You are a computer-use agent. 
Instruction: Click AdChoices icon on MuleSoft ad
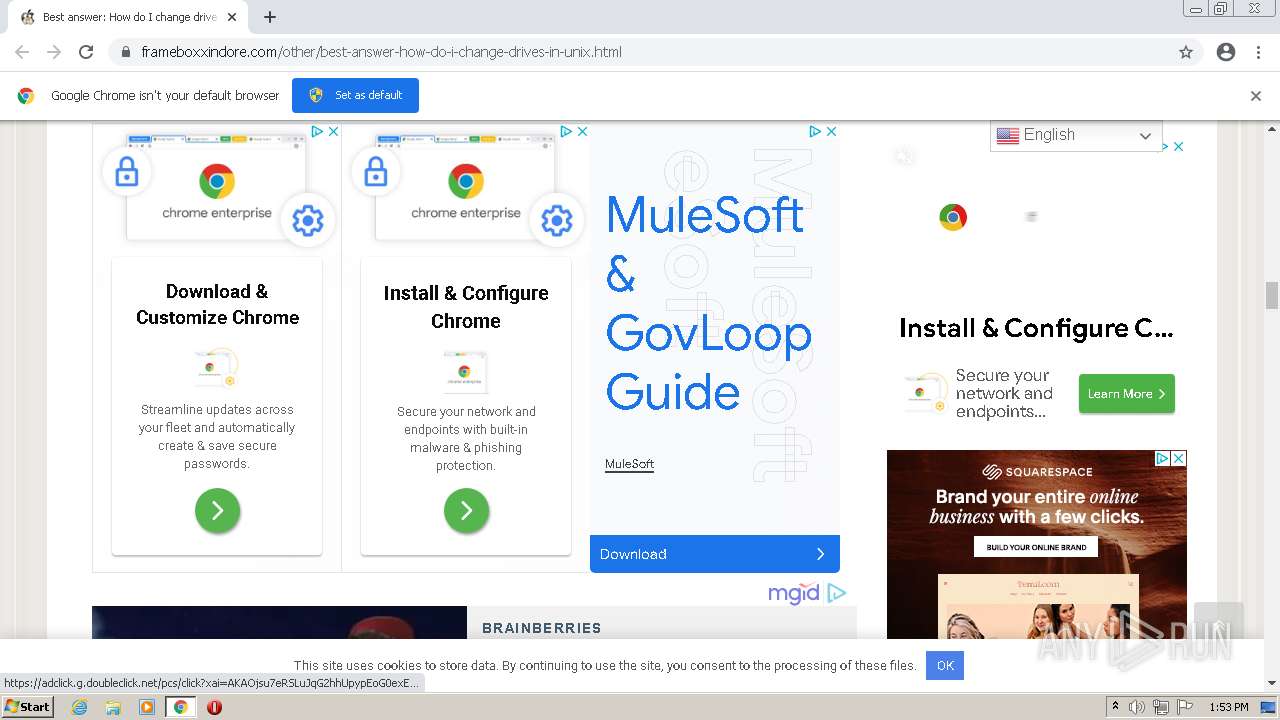[815, 131]
